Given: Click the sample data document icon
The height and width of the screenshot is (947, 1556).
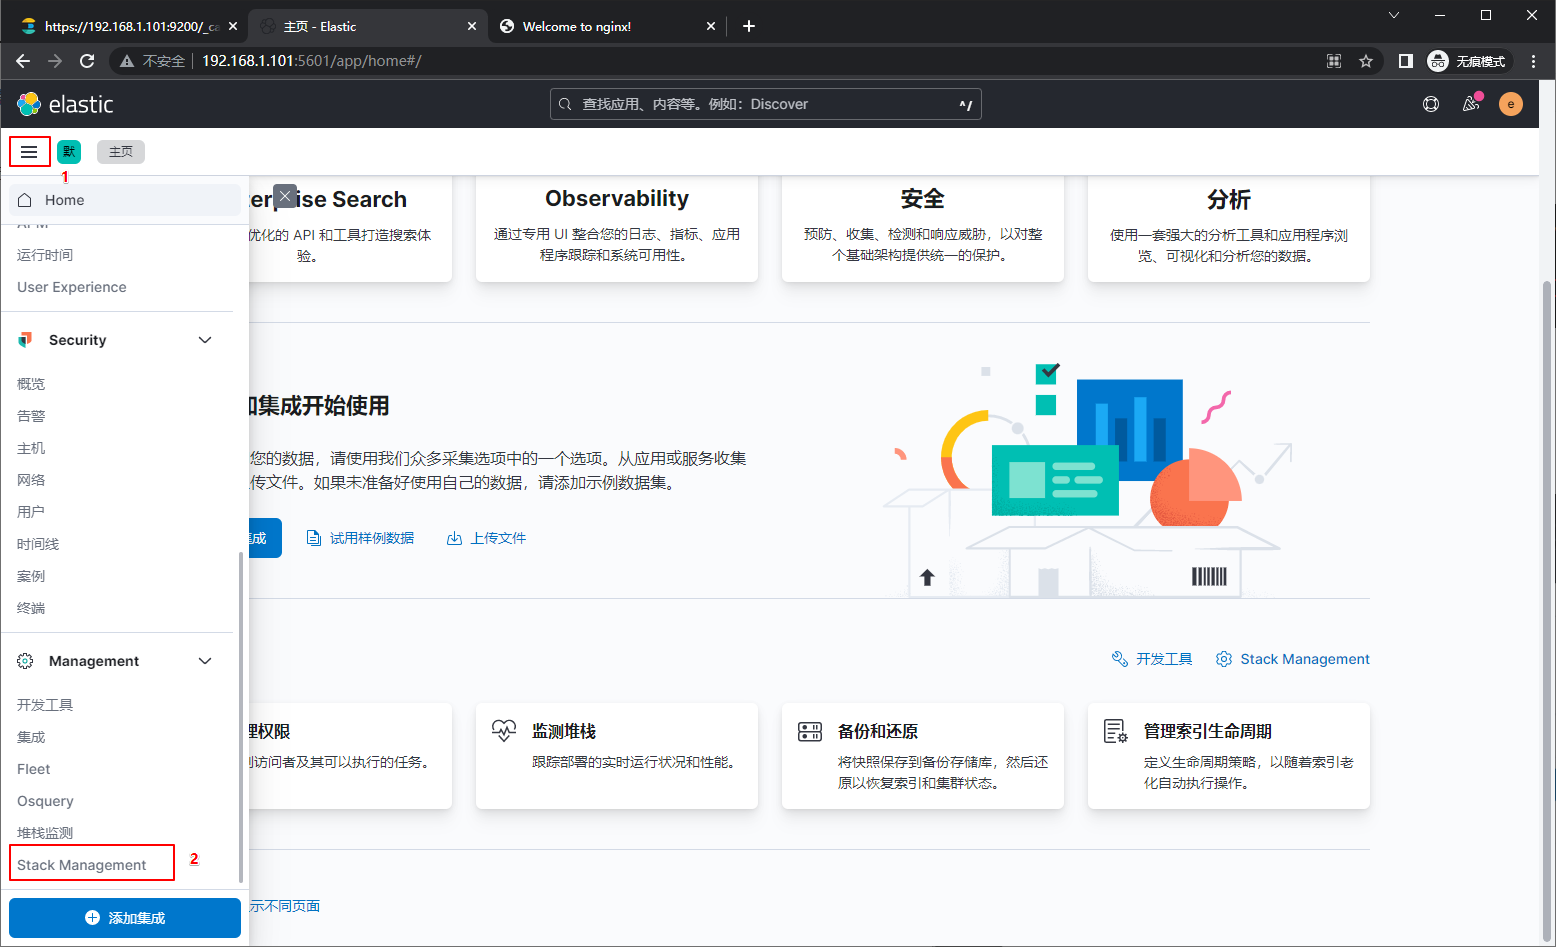Looking at the screenshot, I should pyautogui.click(x=314, y=538).
